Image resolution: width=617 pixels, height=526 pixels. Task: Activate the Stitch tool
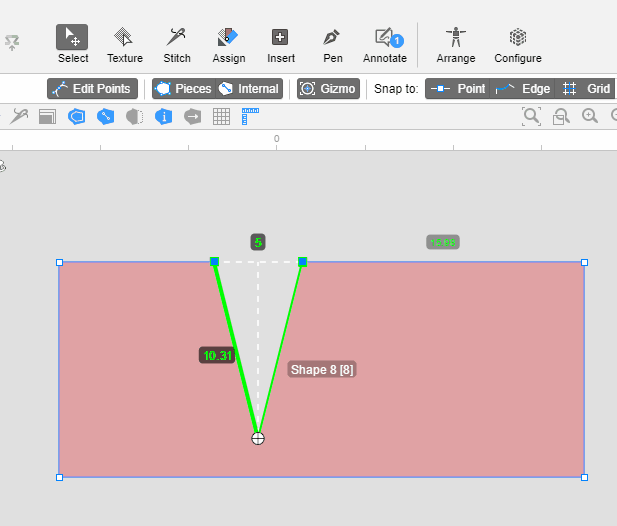click(x=177, y=44)
